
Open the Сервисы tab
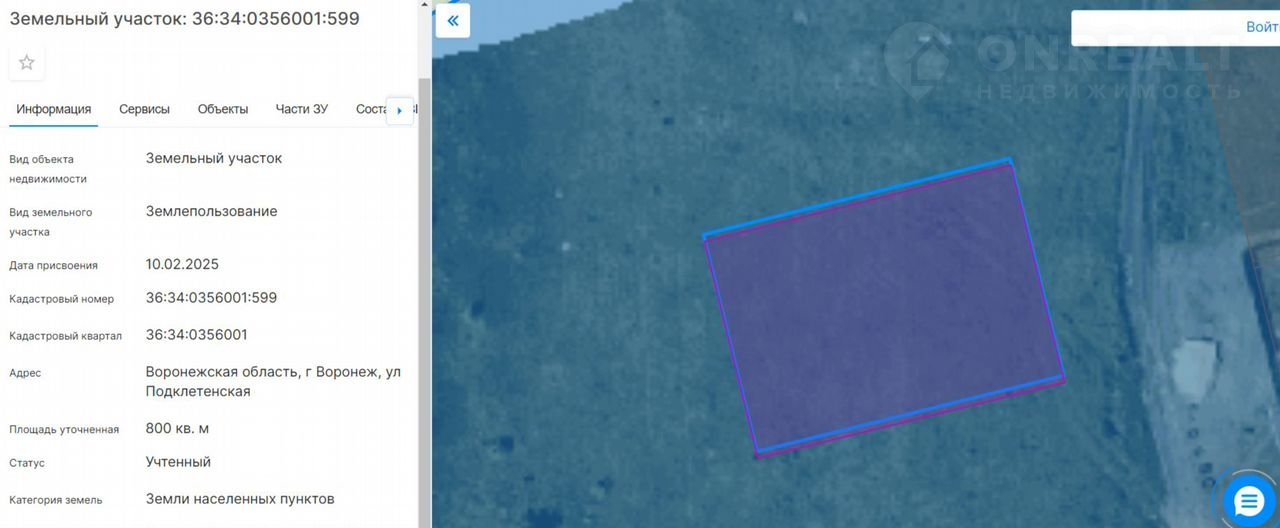144,109
